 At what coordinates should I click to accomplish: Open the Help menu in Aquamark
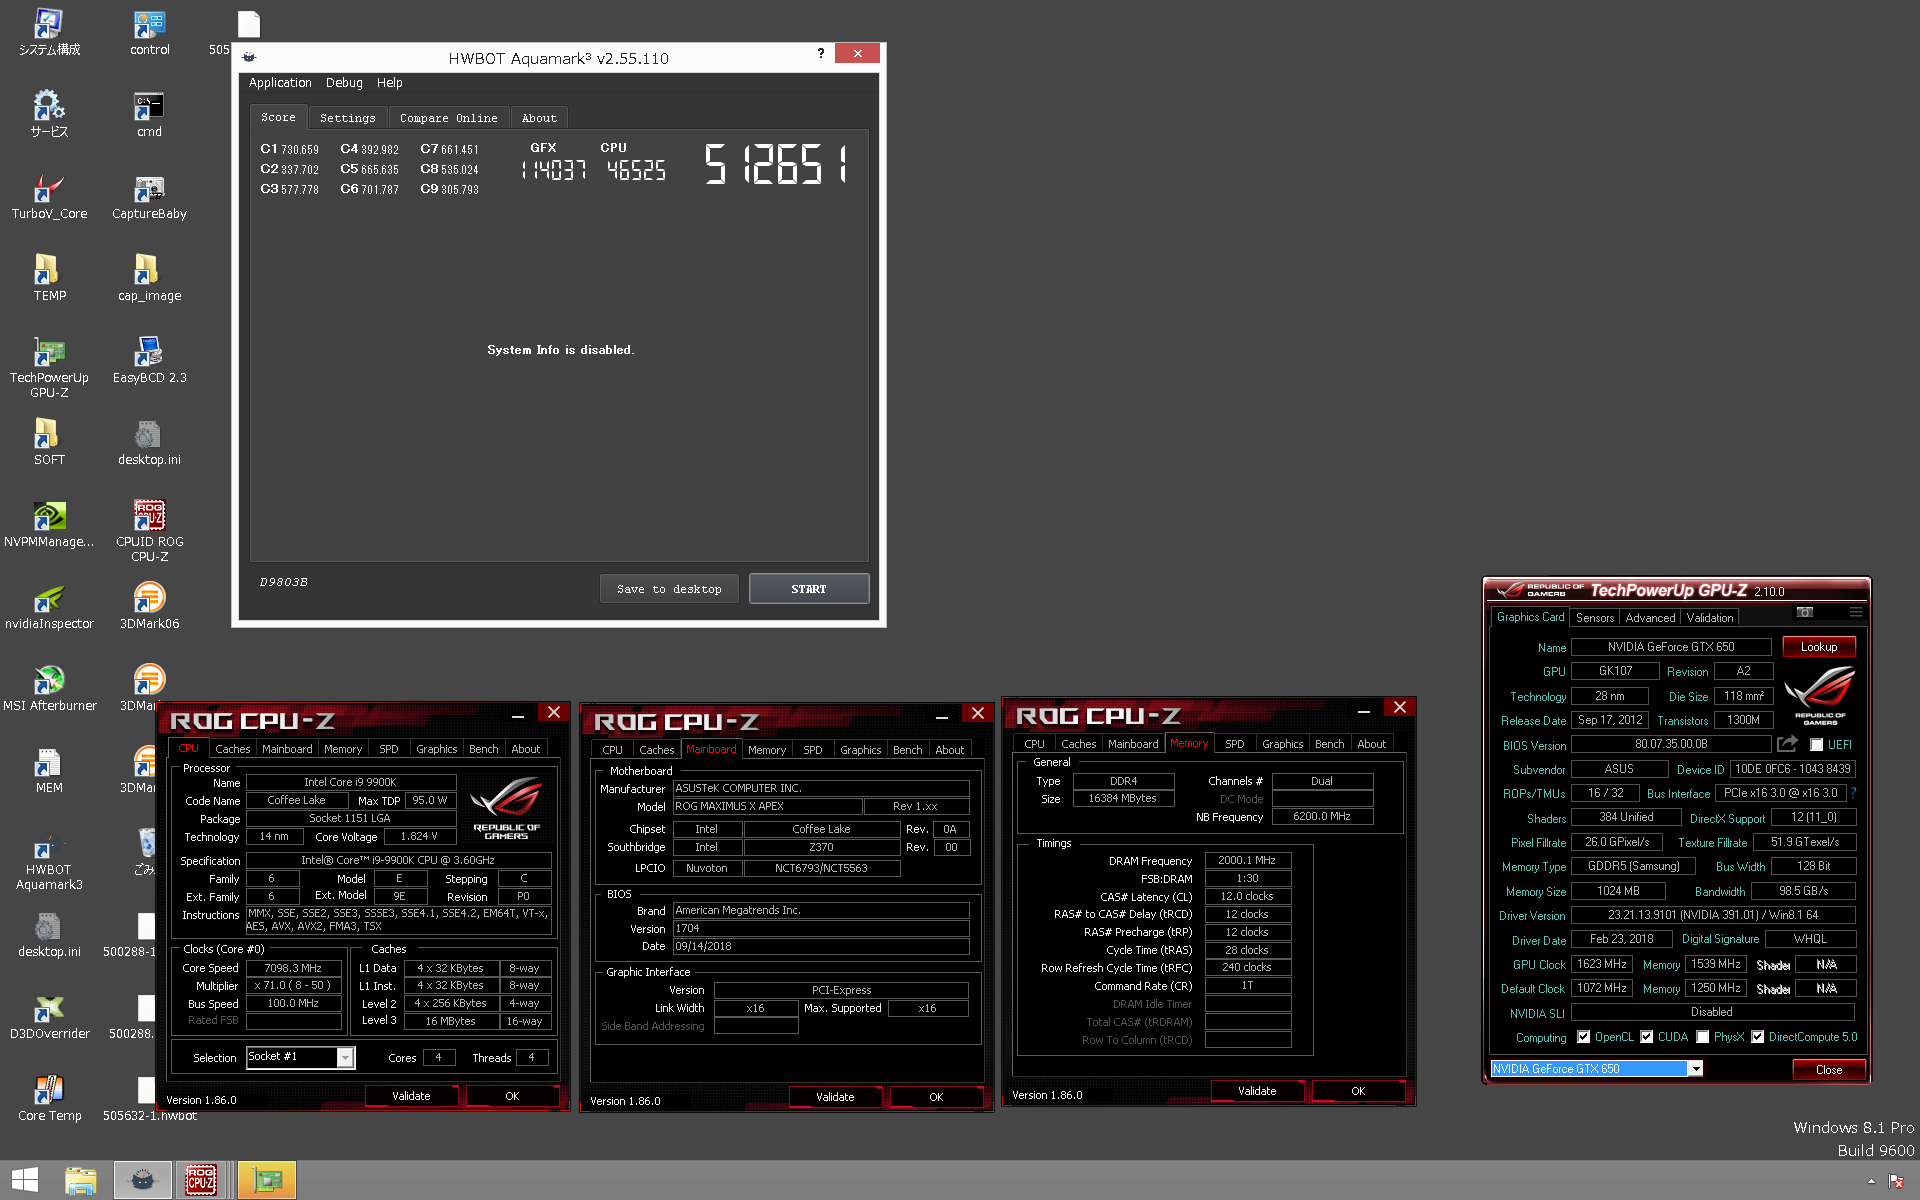[x=389, y=83]
